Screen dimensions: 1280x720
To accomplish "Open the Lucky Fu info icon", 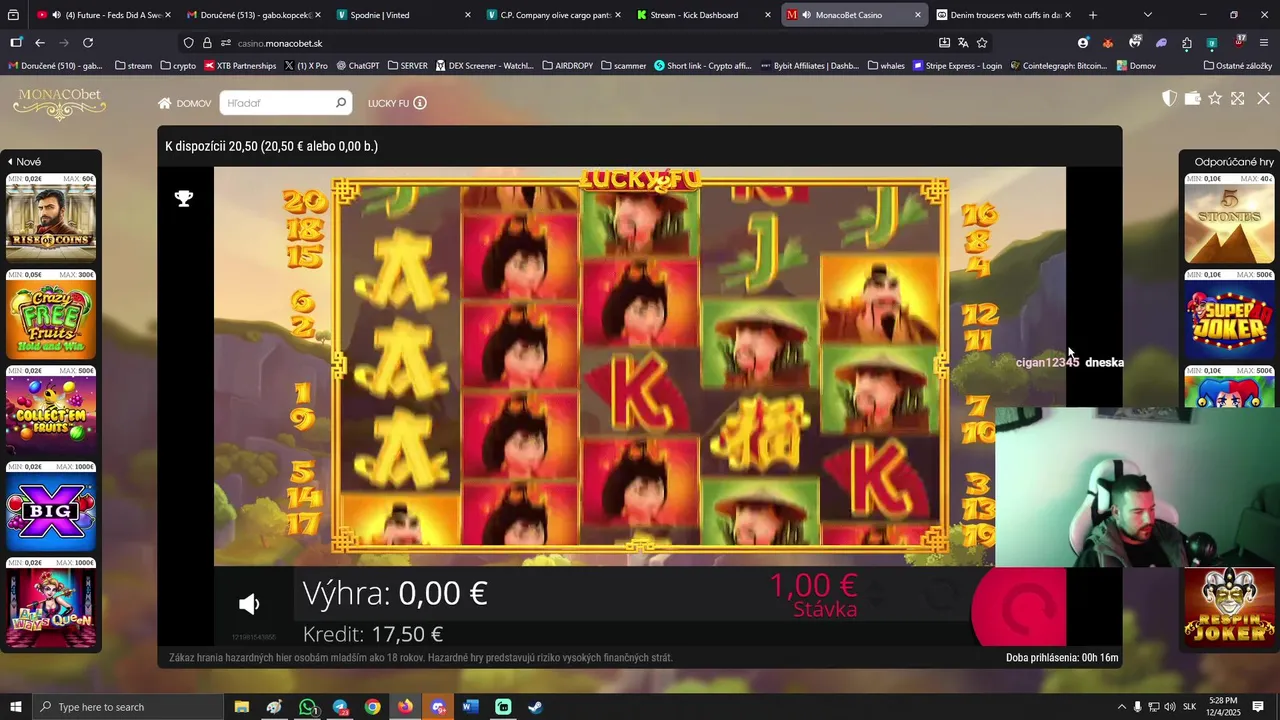I will pyautogui.click(x=420, y=103).
